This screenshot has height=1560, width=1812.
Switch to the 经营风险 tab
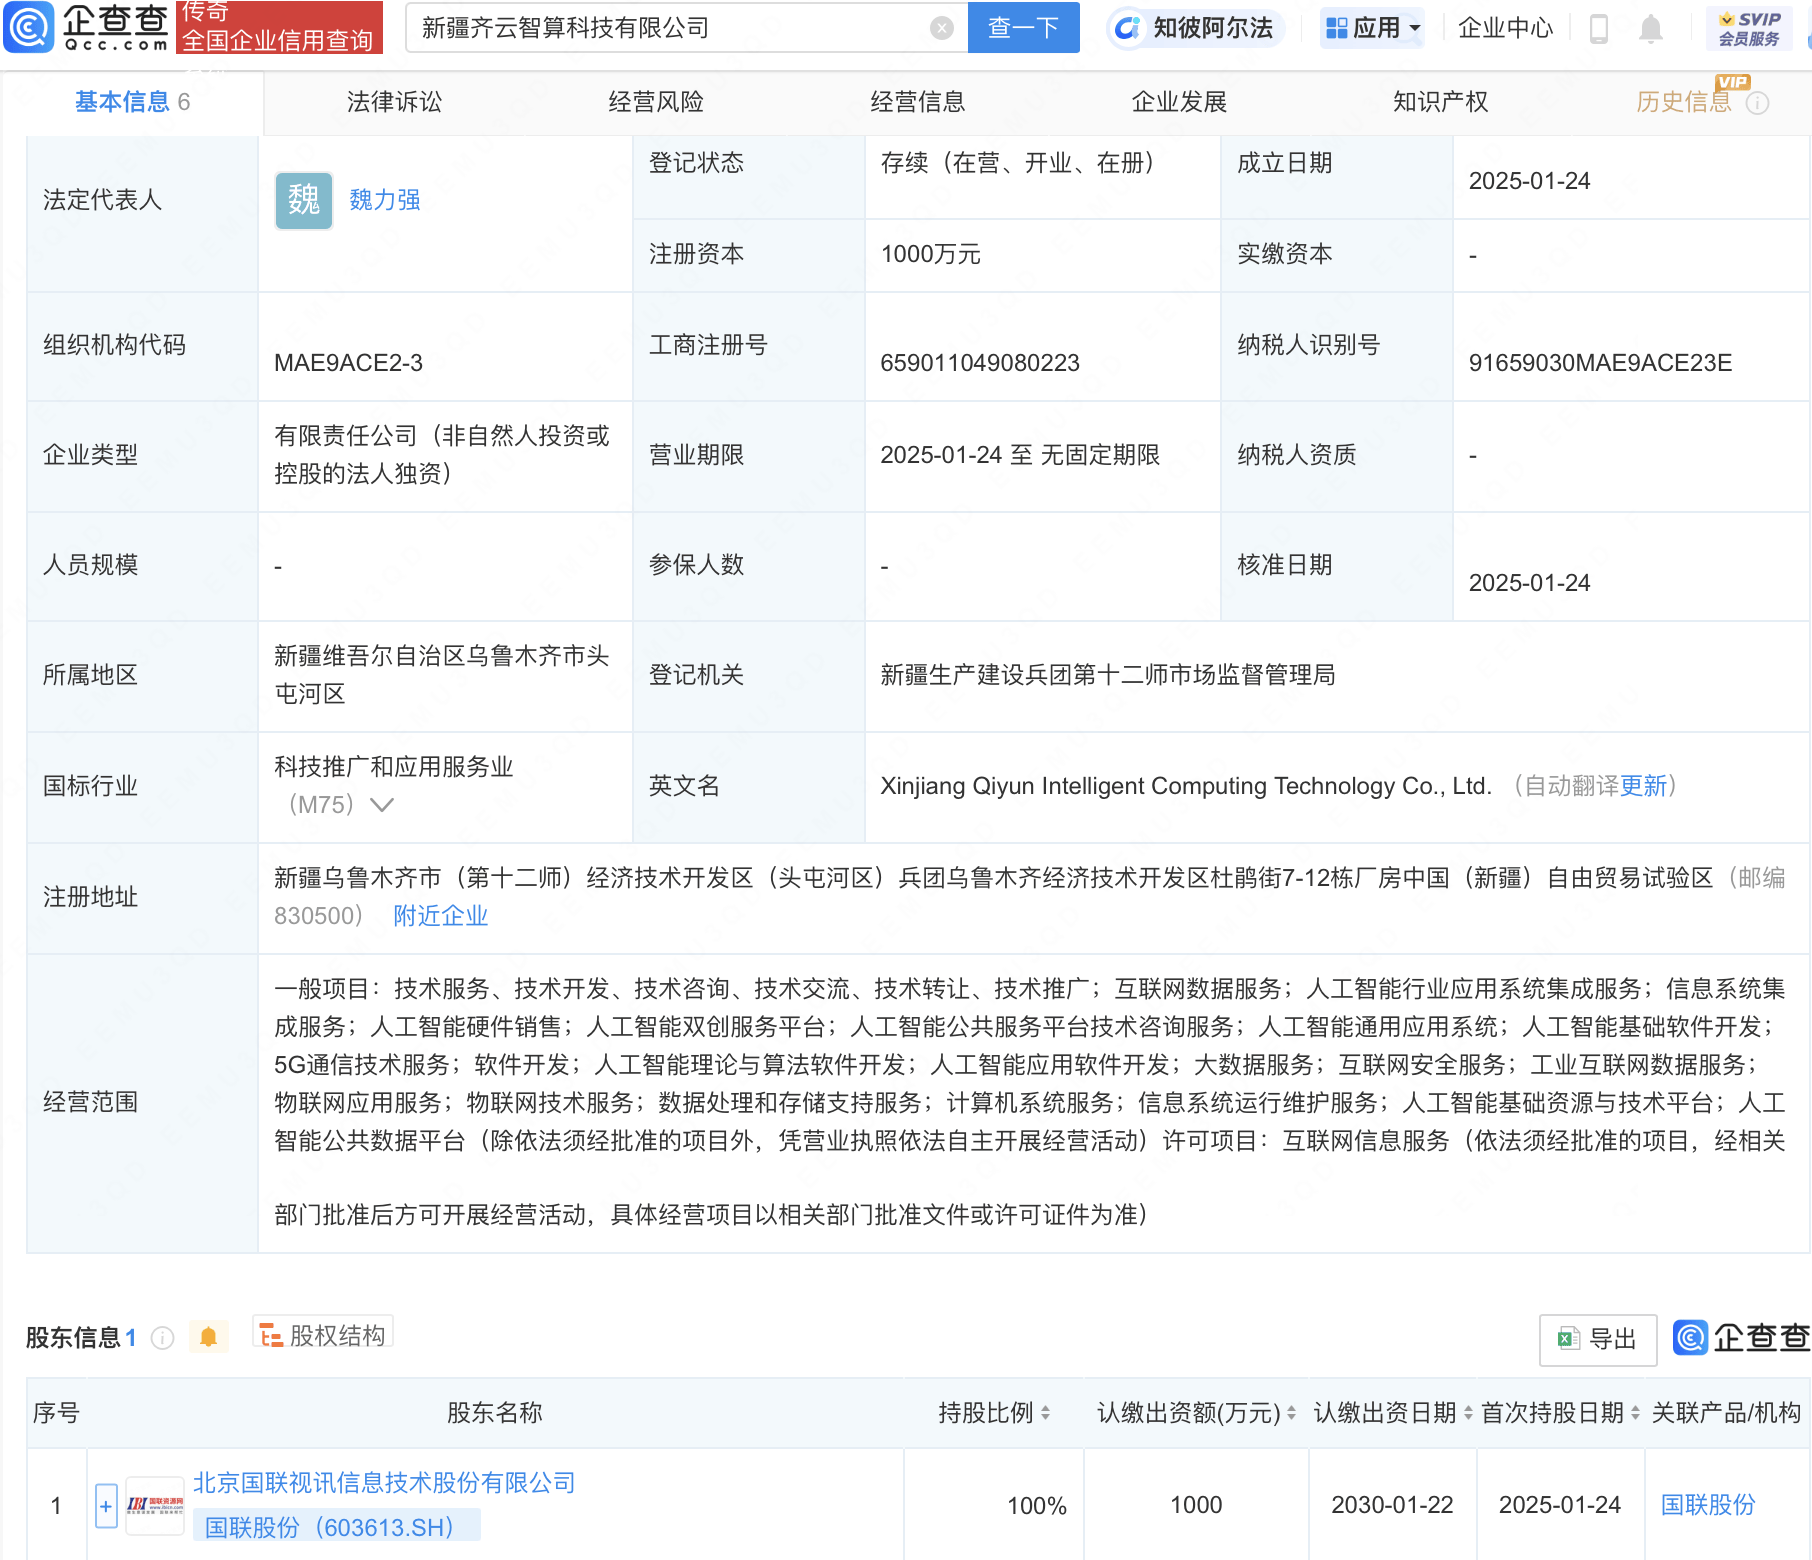[x=656, y=102]
